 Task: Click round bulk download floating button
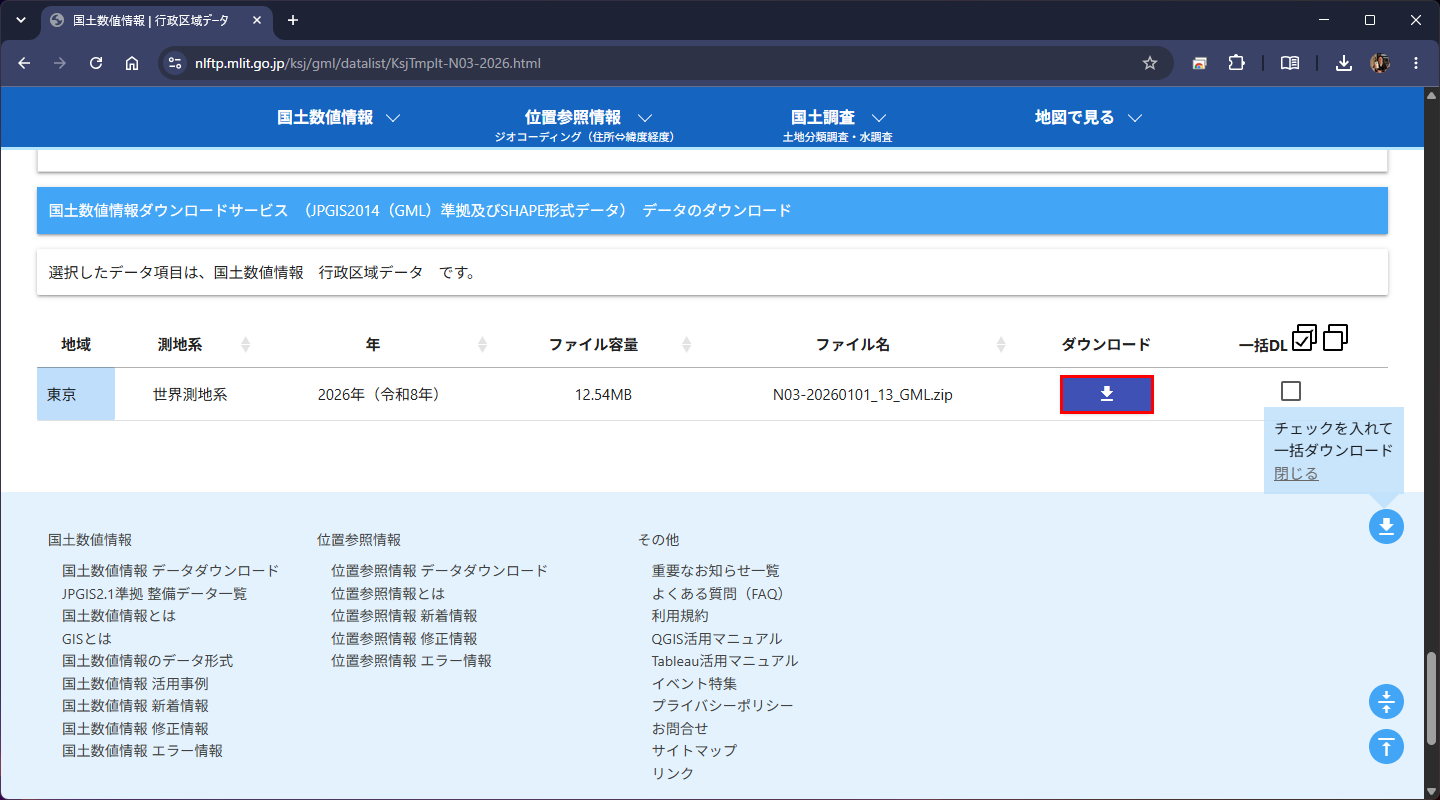coord(1386,526)
